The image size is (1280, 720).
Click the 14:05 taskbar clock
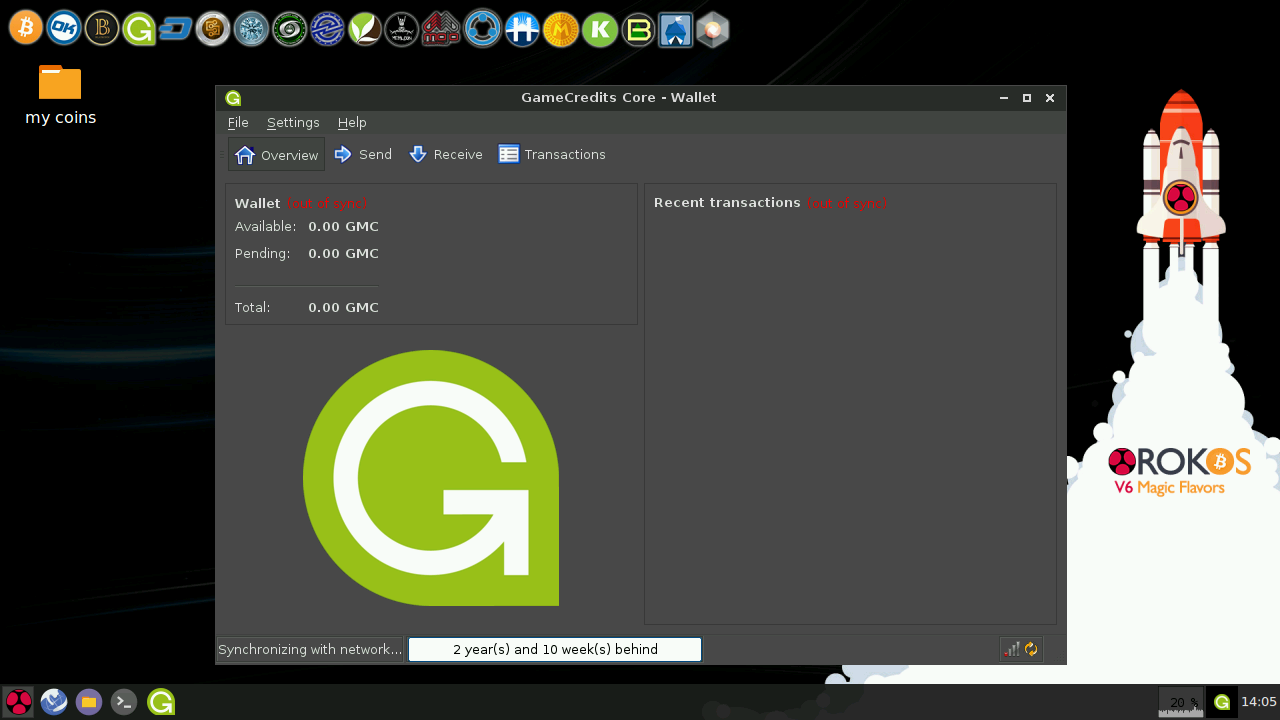coord(1259,702)
